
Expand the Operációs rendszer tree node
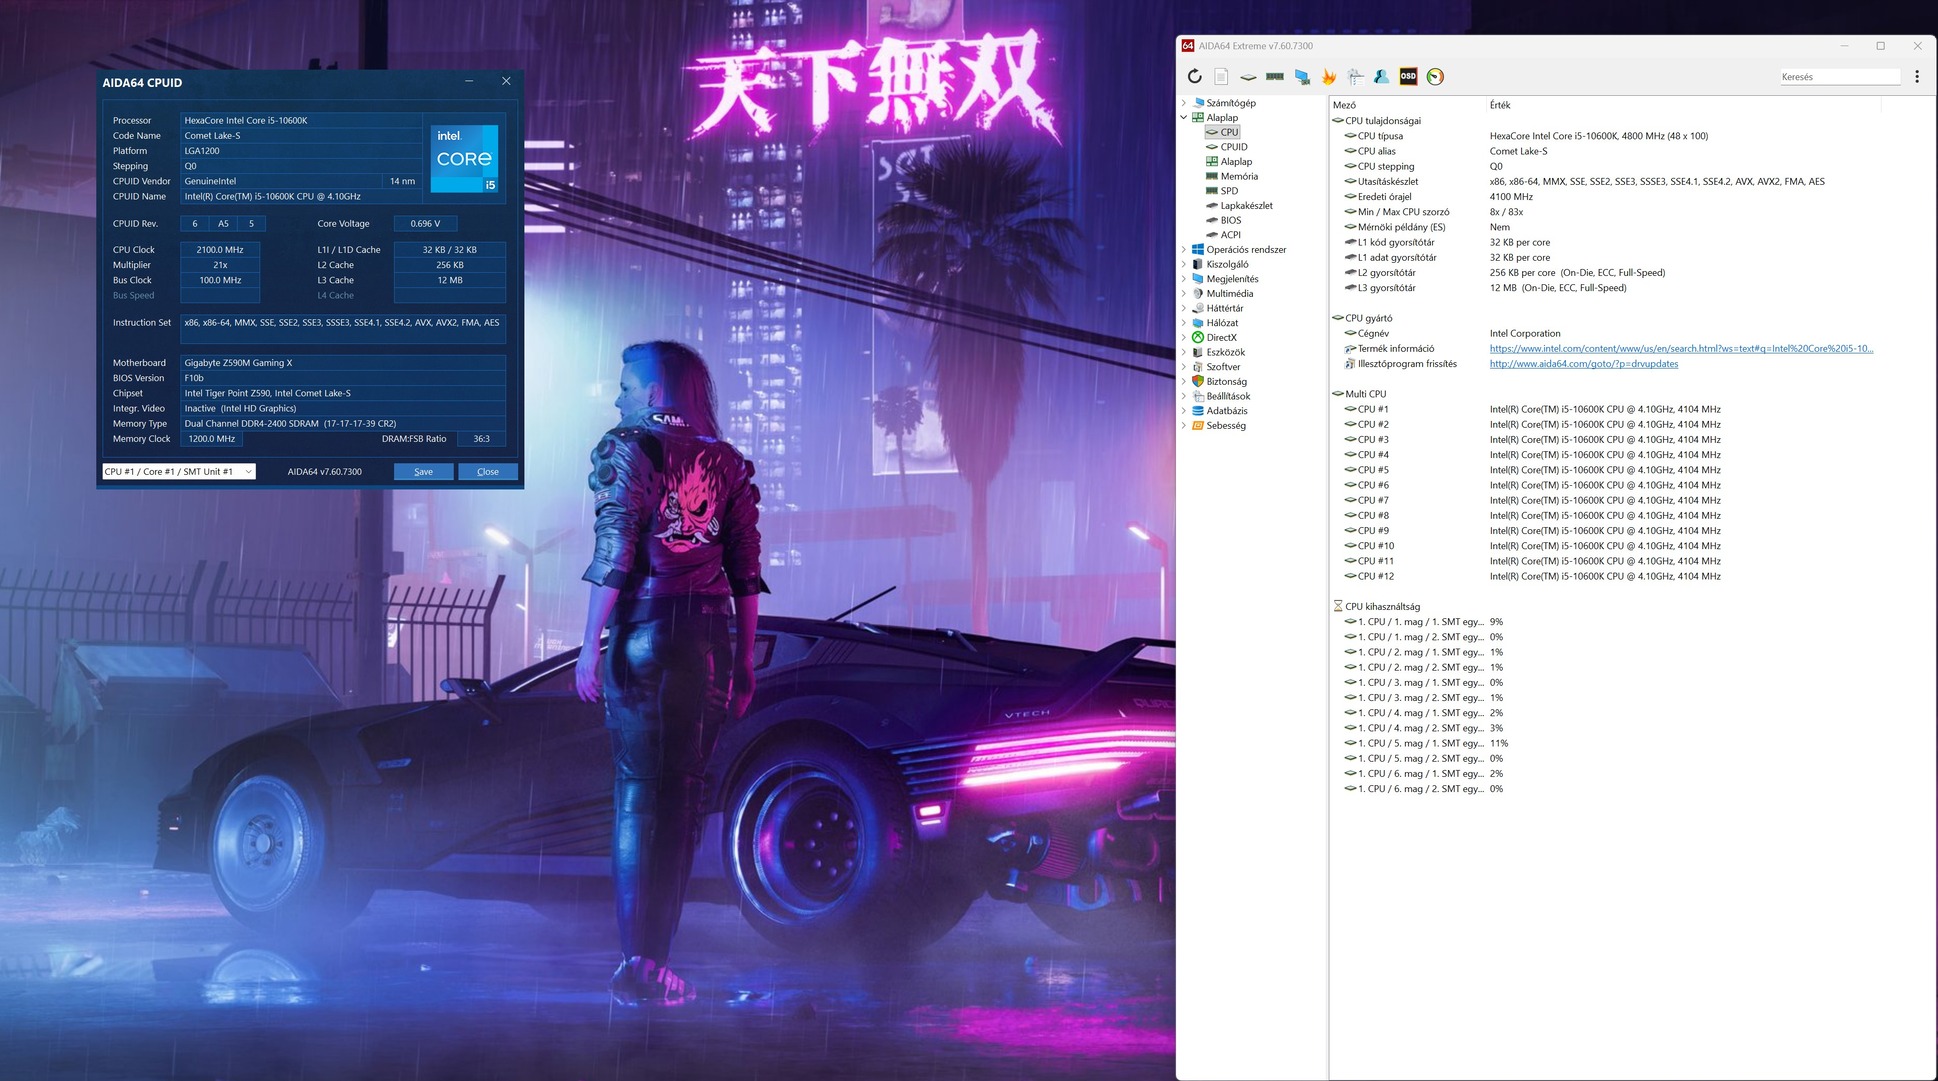1184,250
